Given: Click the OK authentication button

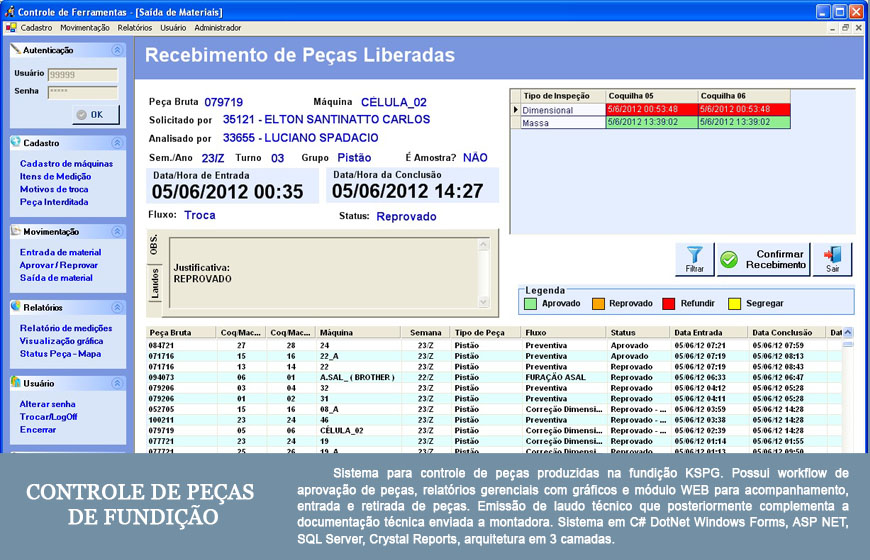Looking at the screenshot, I should coord(95,114).
